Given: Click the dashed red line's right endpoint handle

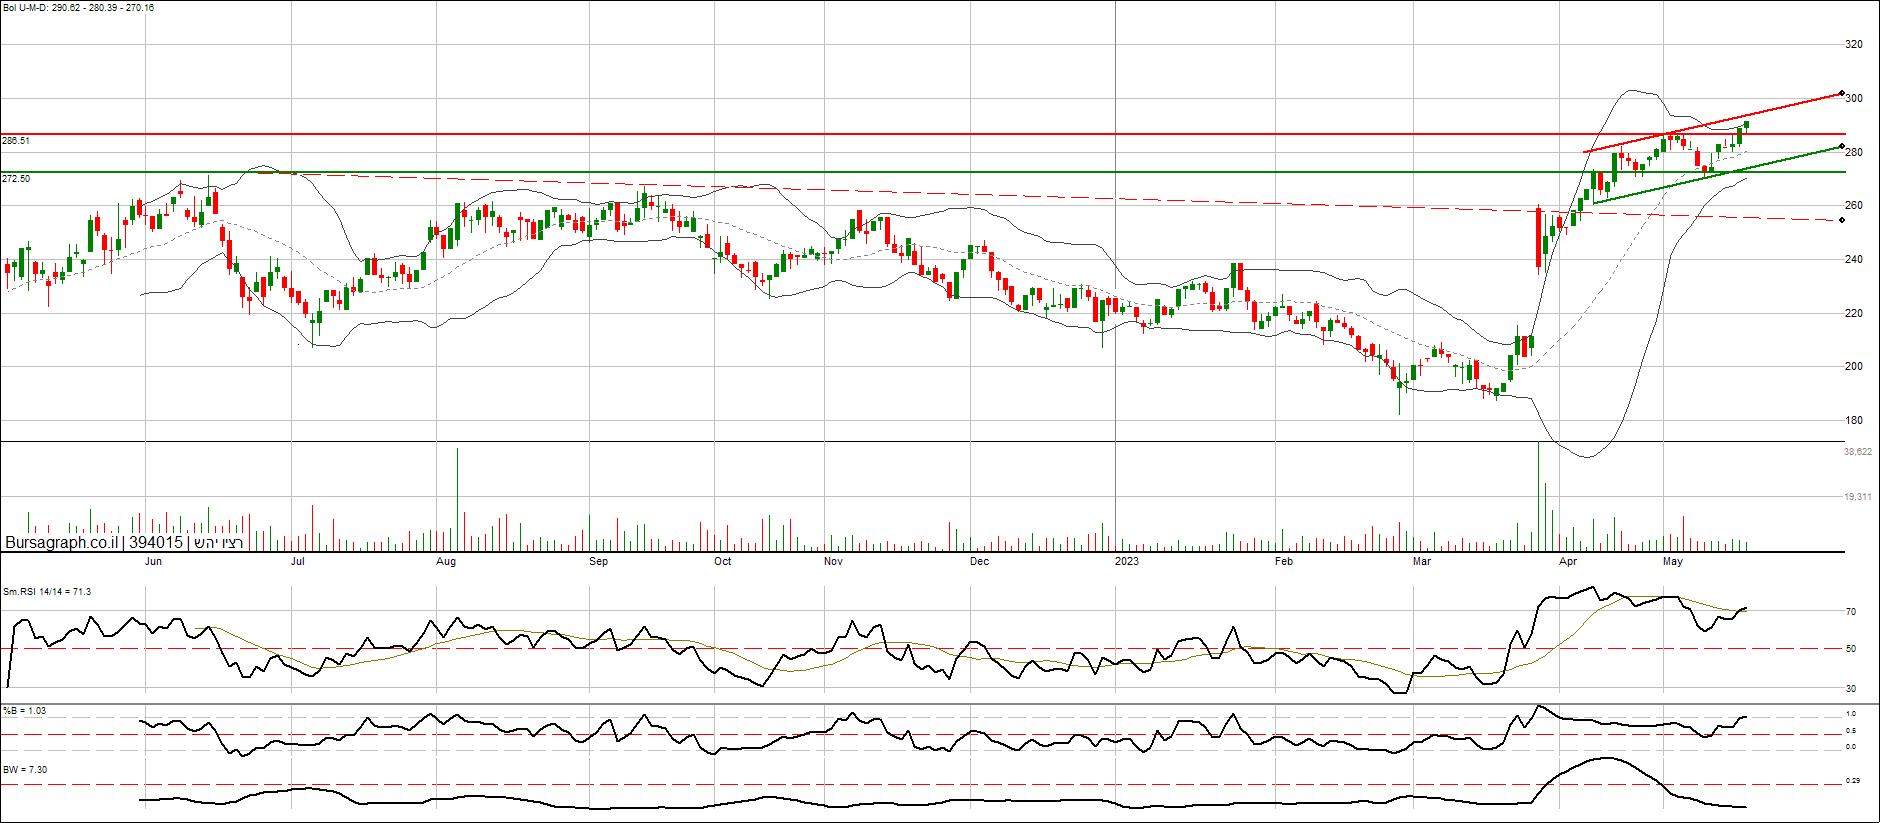Looking at the screenshot, I should [x=1842, y=220].
